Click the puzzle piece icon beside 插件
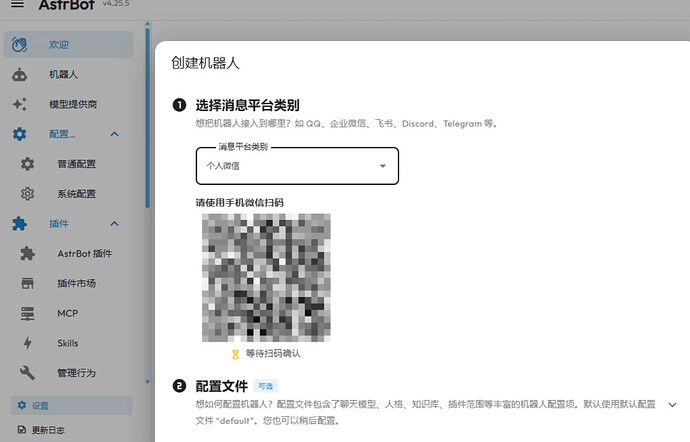Viewport: 690px width, 442px height. [x=19, y=224]
